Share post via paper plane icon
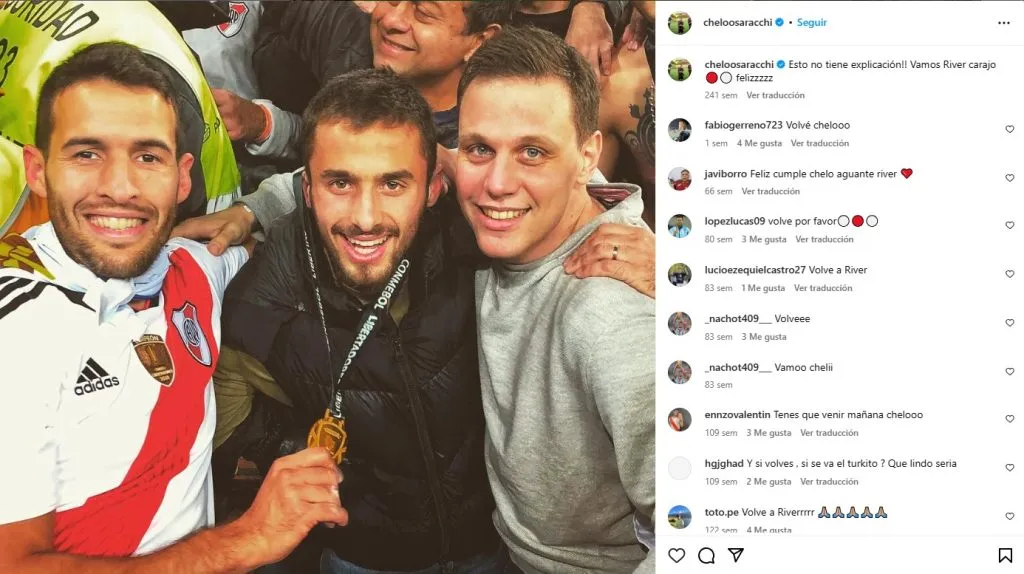Viewport: 1024px width, 574px height. coord(736,555)
